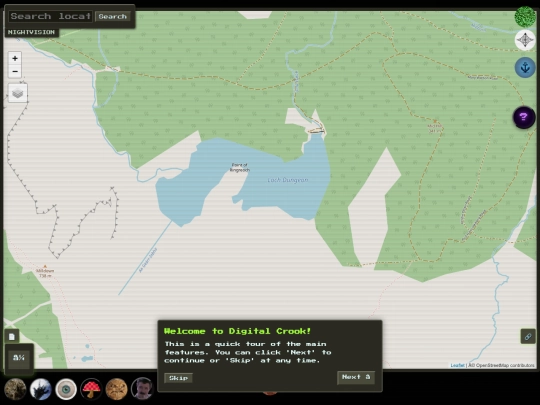Select the red mushroom avatar
The height and width of the screenshot is (405, 540).
pyautogui.click(x=91, y=389)
